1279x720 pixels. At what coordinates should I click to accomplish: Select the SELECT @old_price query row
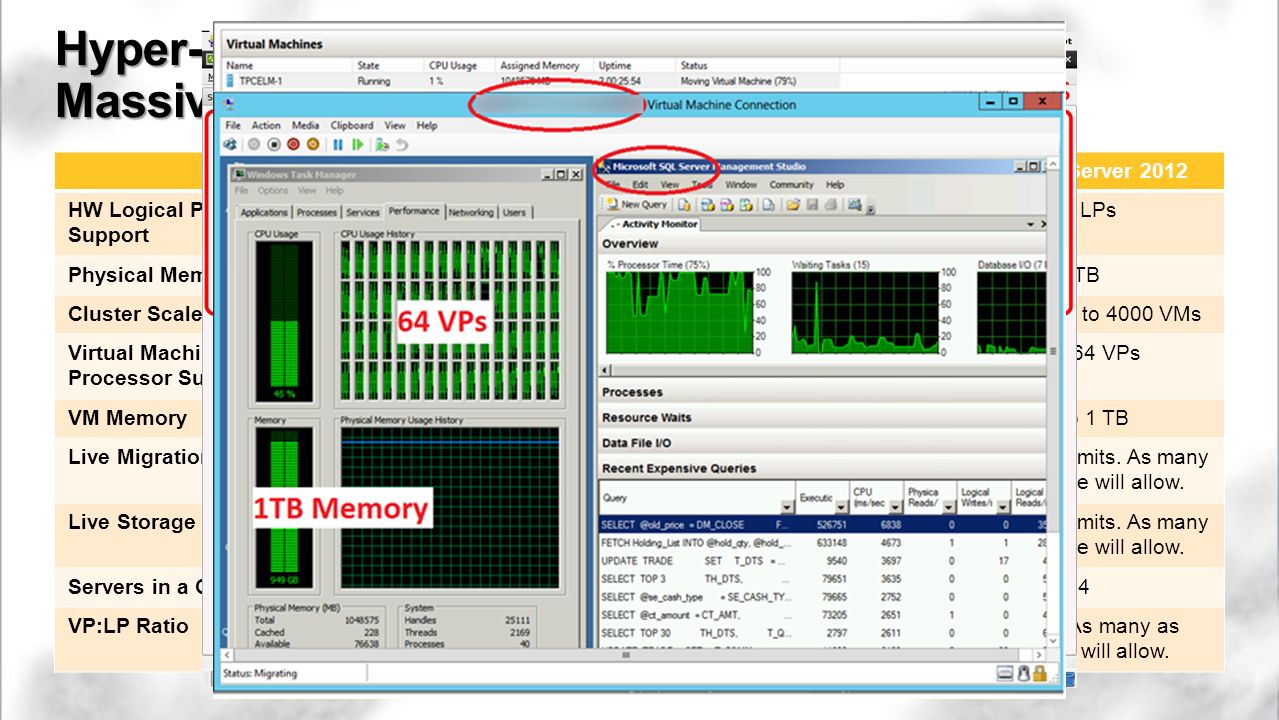(823, 524)
